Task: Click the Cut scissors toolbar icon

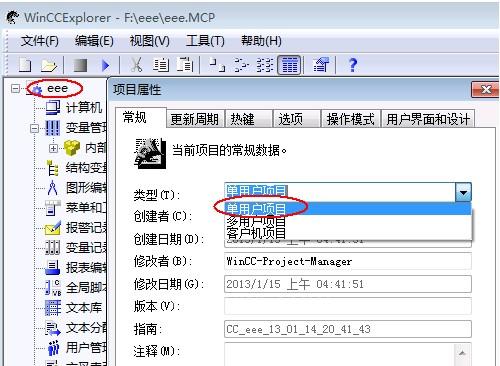Action: (136, 65)
